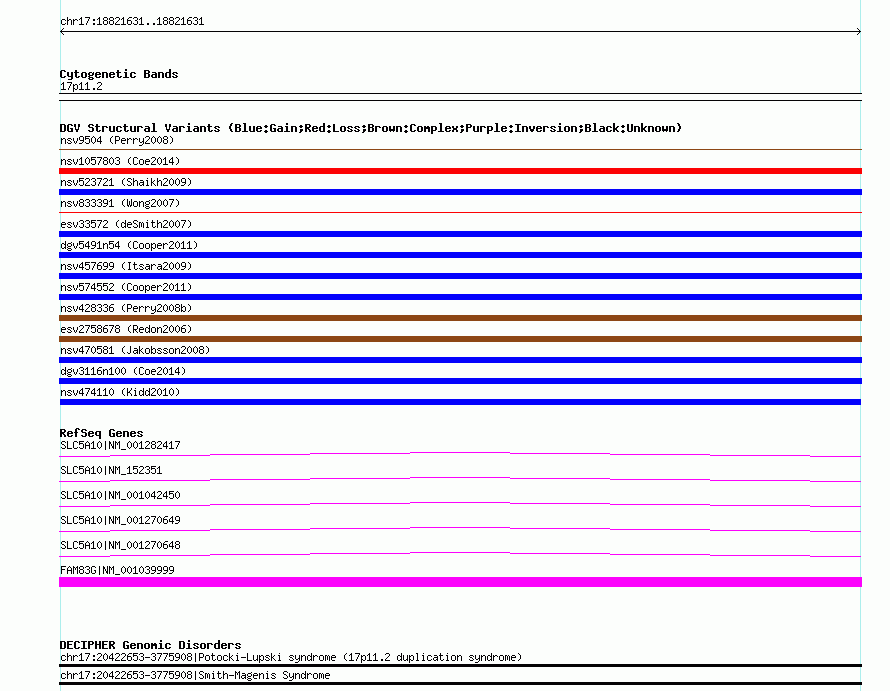Select the Smith-Magenis Syndrome entry
The height and width of the screenshot is (691, 890).
195,675
